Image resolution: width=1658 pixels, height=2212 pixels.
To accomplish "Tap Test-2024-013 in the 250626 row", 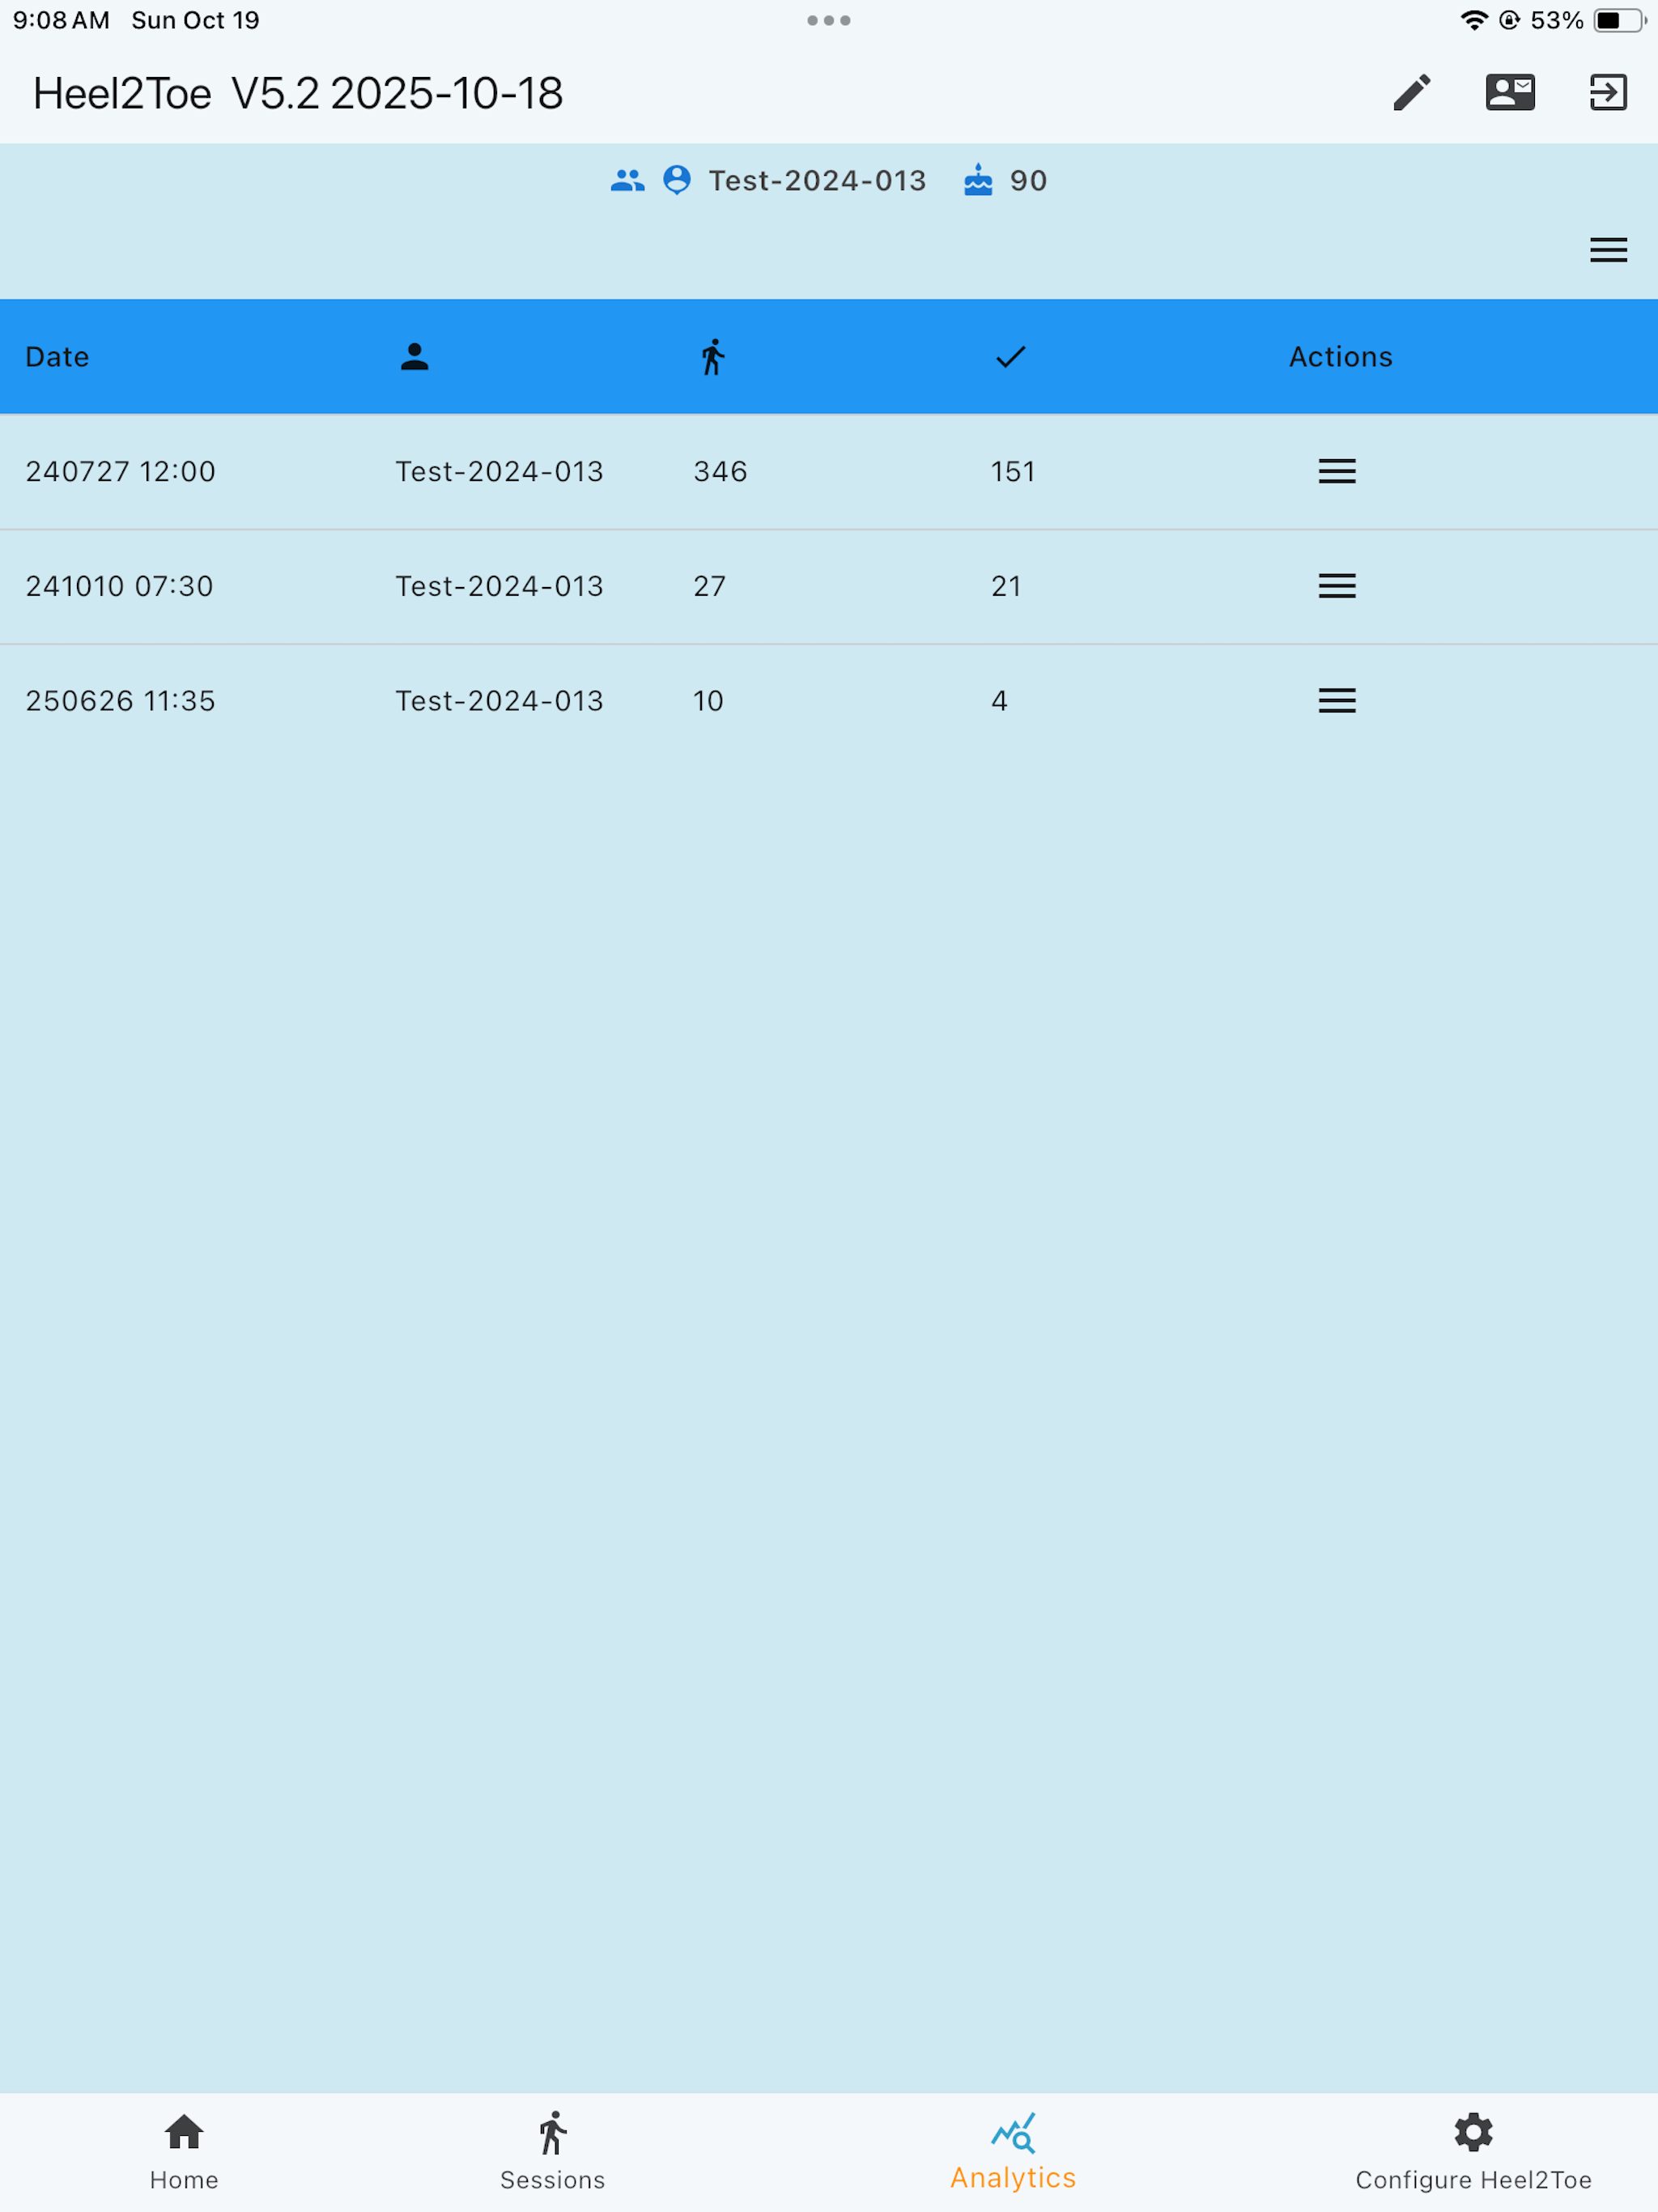I will 499,701.
